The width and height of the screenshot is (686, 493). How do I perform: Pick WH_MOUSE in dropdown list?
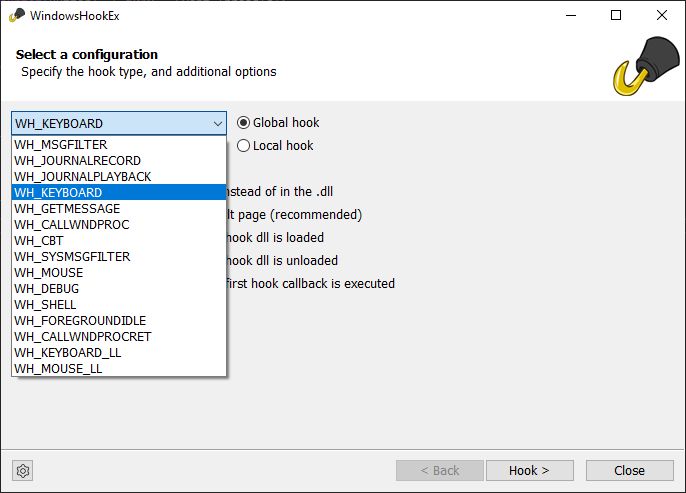119,273
